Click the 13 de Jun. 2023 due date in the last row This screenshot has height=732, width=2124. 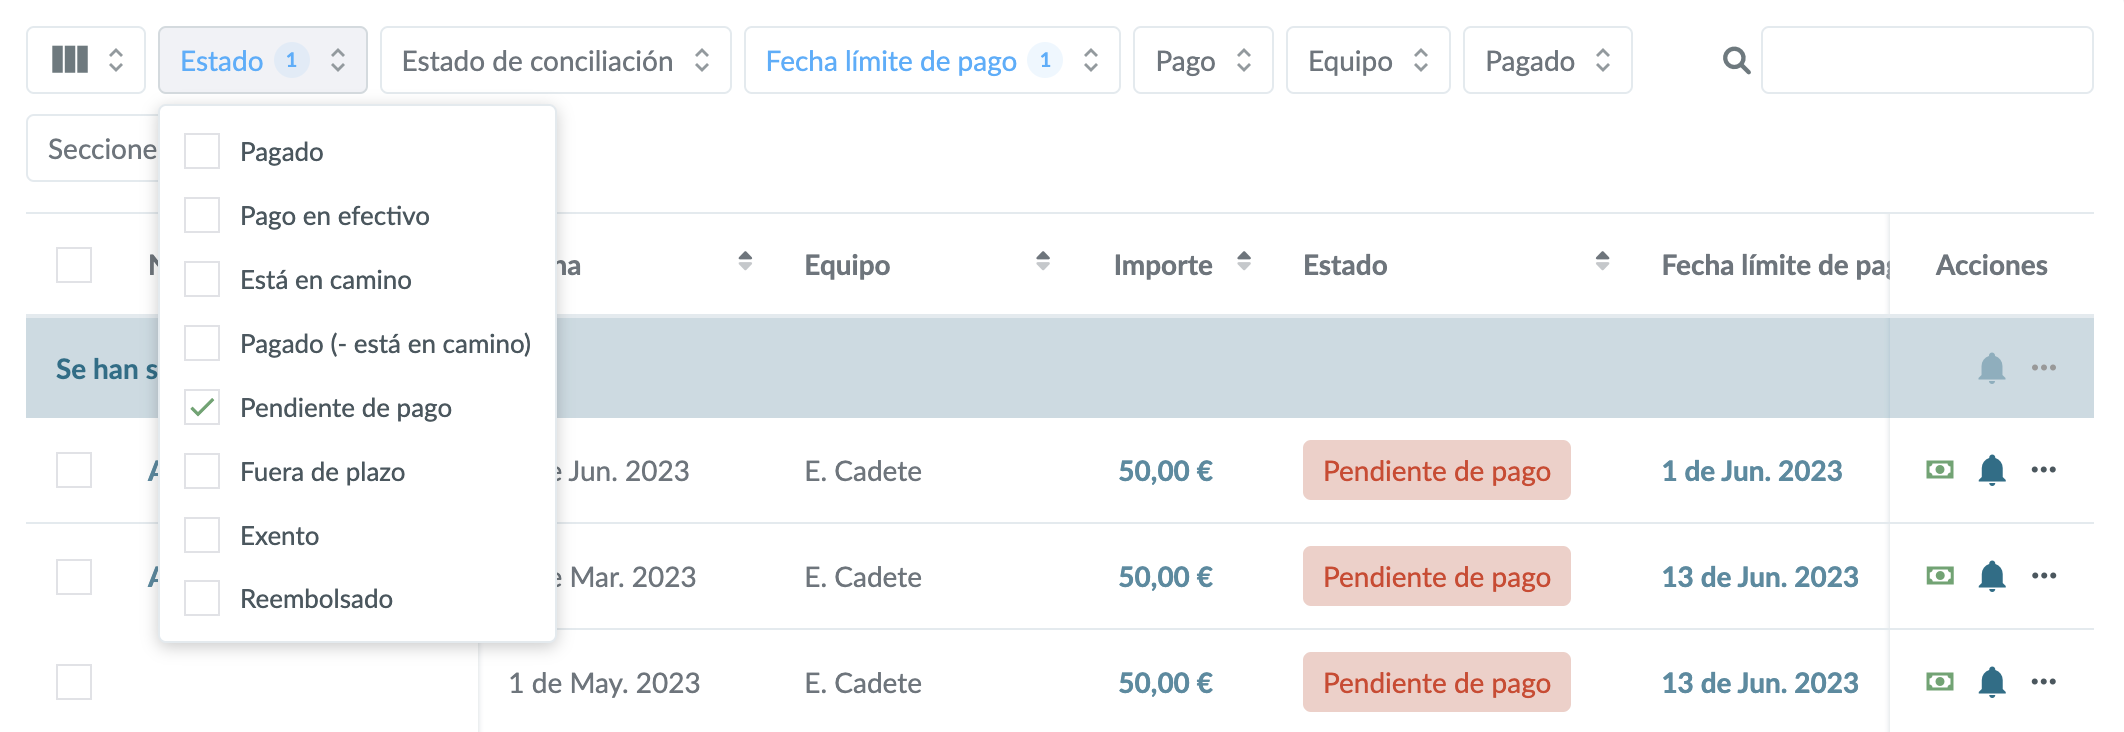click(1759, 683)
